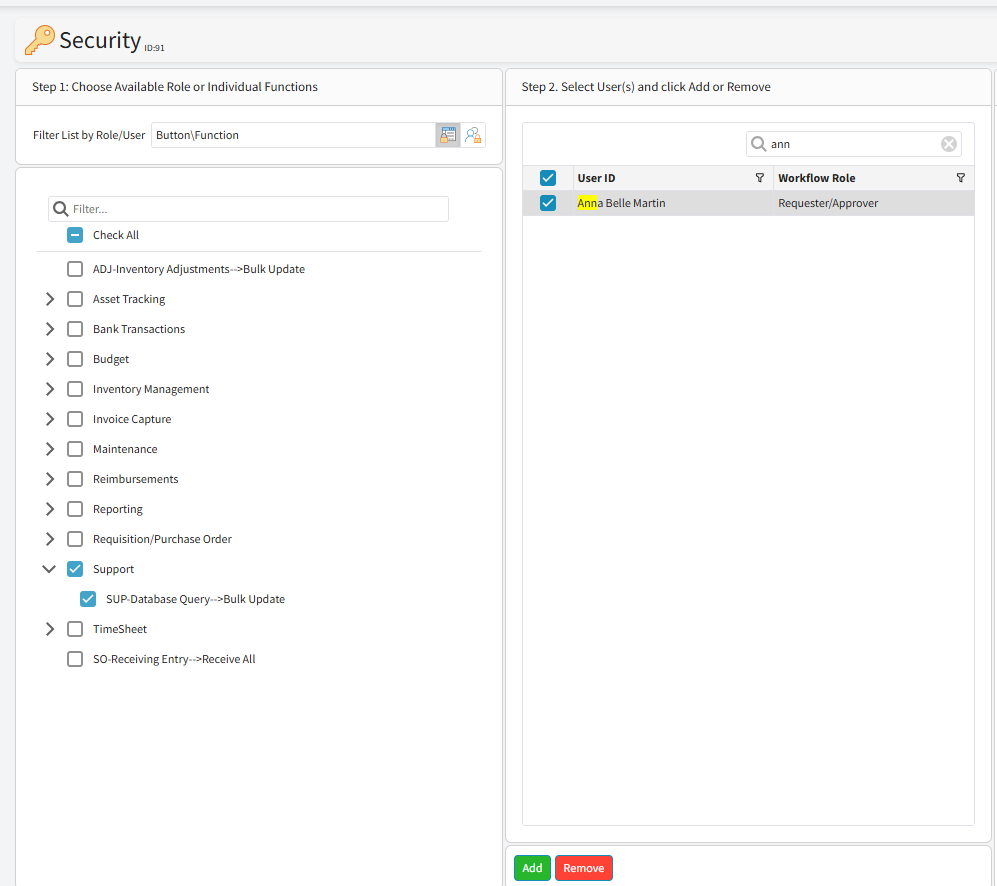Clear the 'ann' user search text
The image size is (997, 886).
point(948,144)
